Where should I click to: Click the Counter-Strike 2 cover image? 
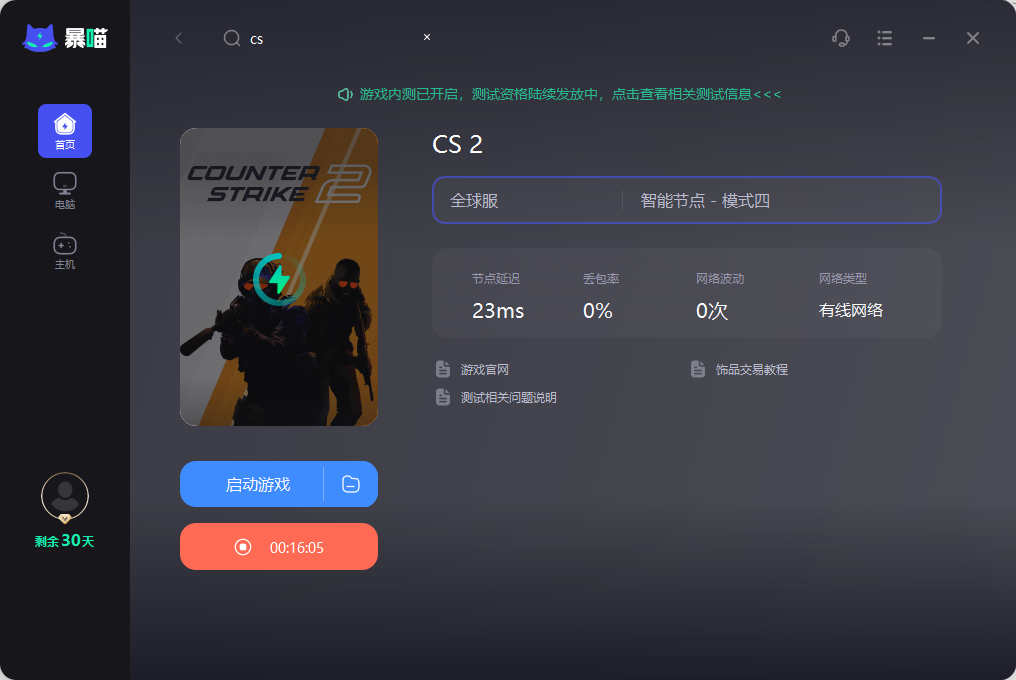tap(279, 277)
